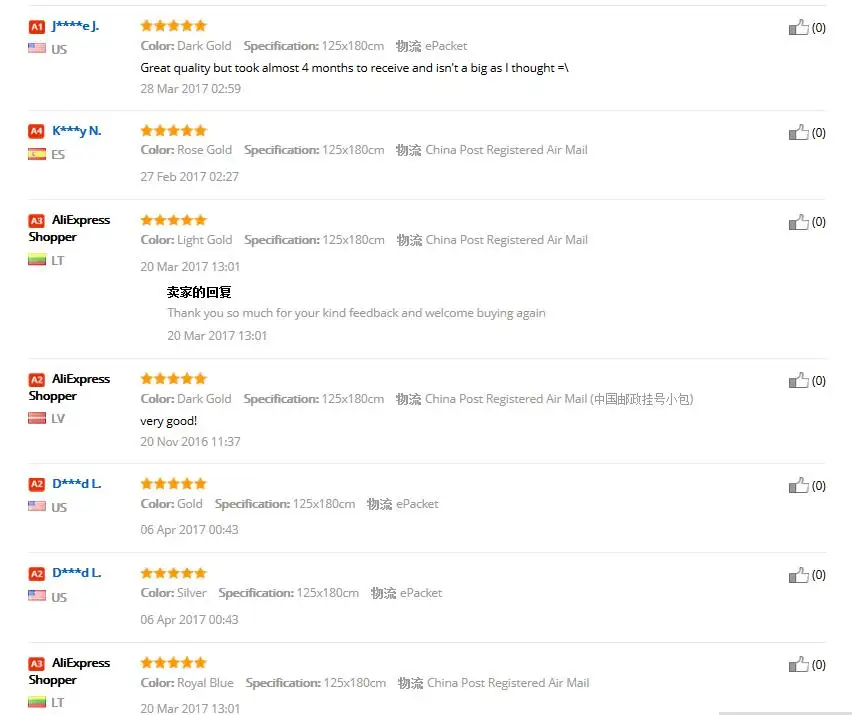Open D***d L. profile on Gold review
852x715 pixels.
pyautogui.click(x=77, y=484)
